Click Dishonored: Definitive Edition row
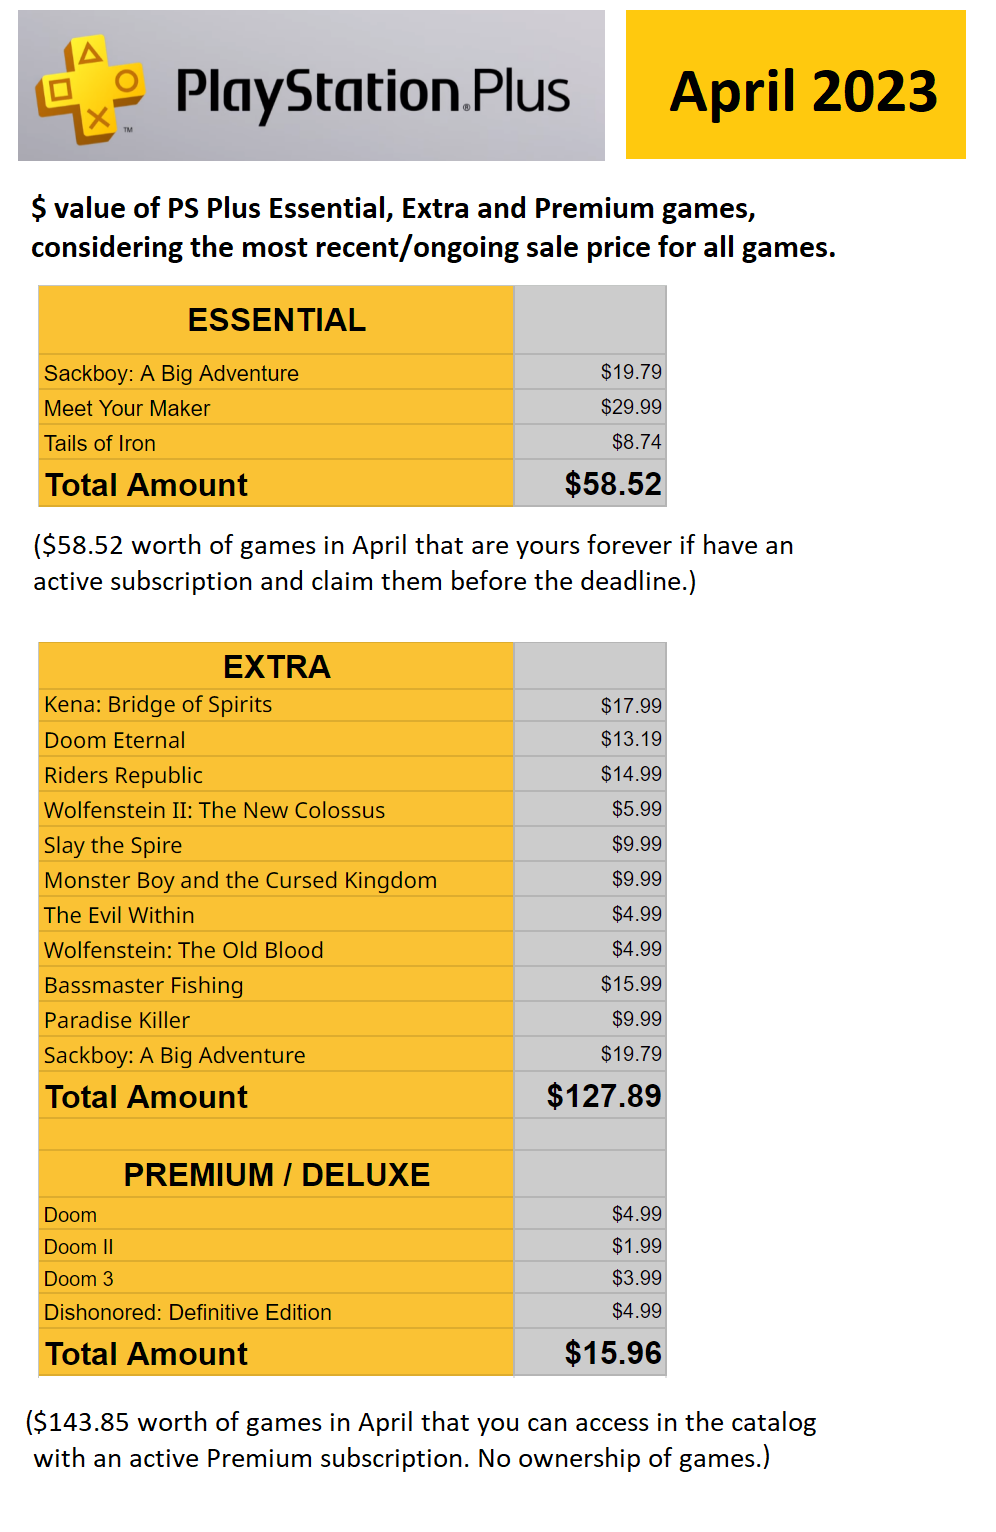This screenshot has width=996, height=1532. pos(188,1312)
